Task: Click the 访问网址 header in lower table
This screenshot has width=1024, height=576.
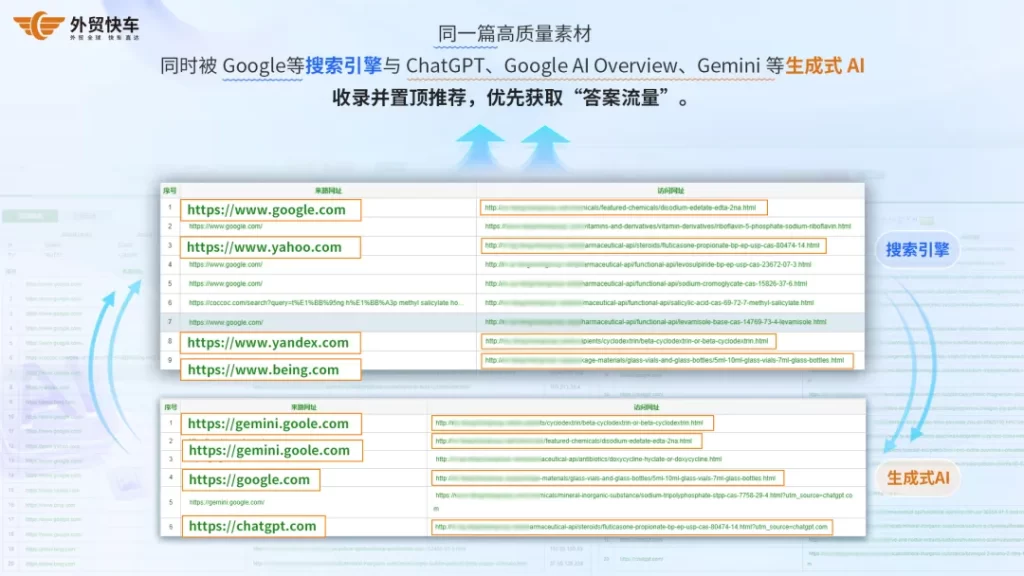Action: pyautogui.click(x=642, y=407)
